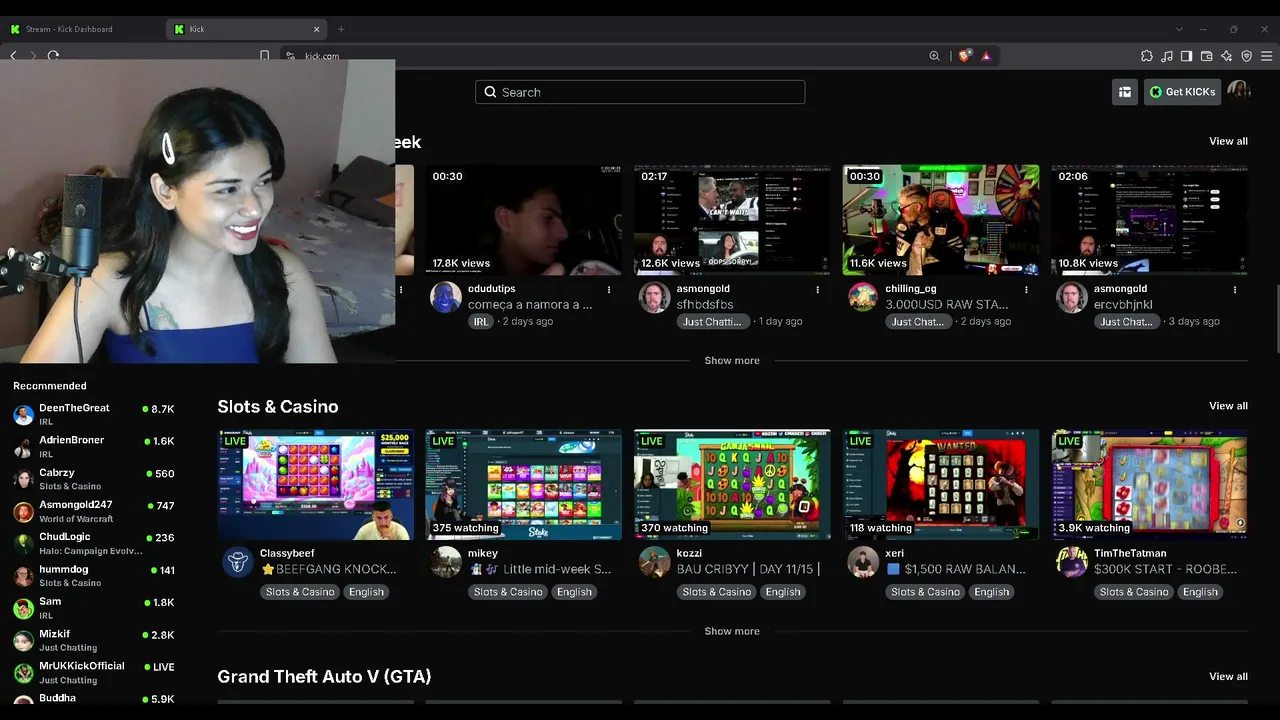
Task: Click English tag under TimTheTatman stream
Action: [1200, 592]
